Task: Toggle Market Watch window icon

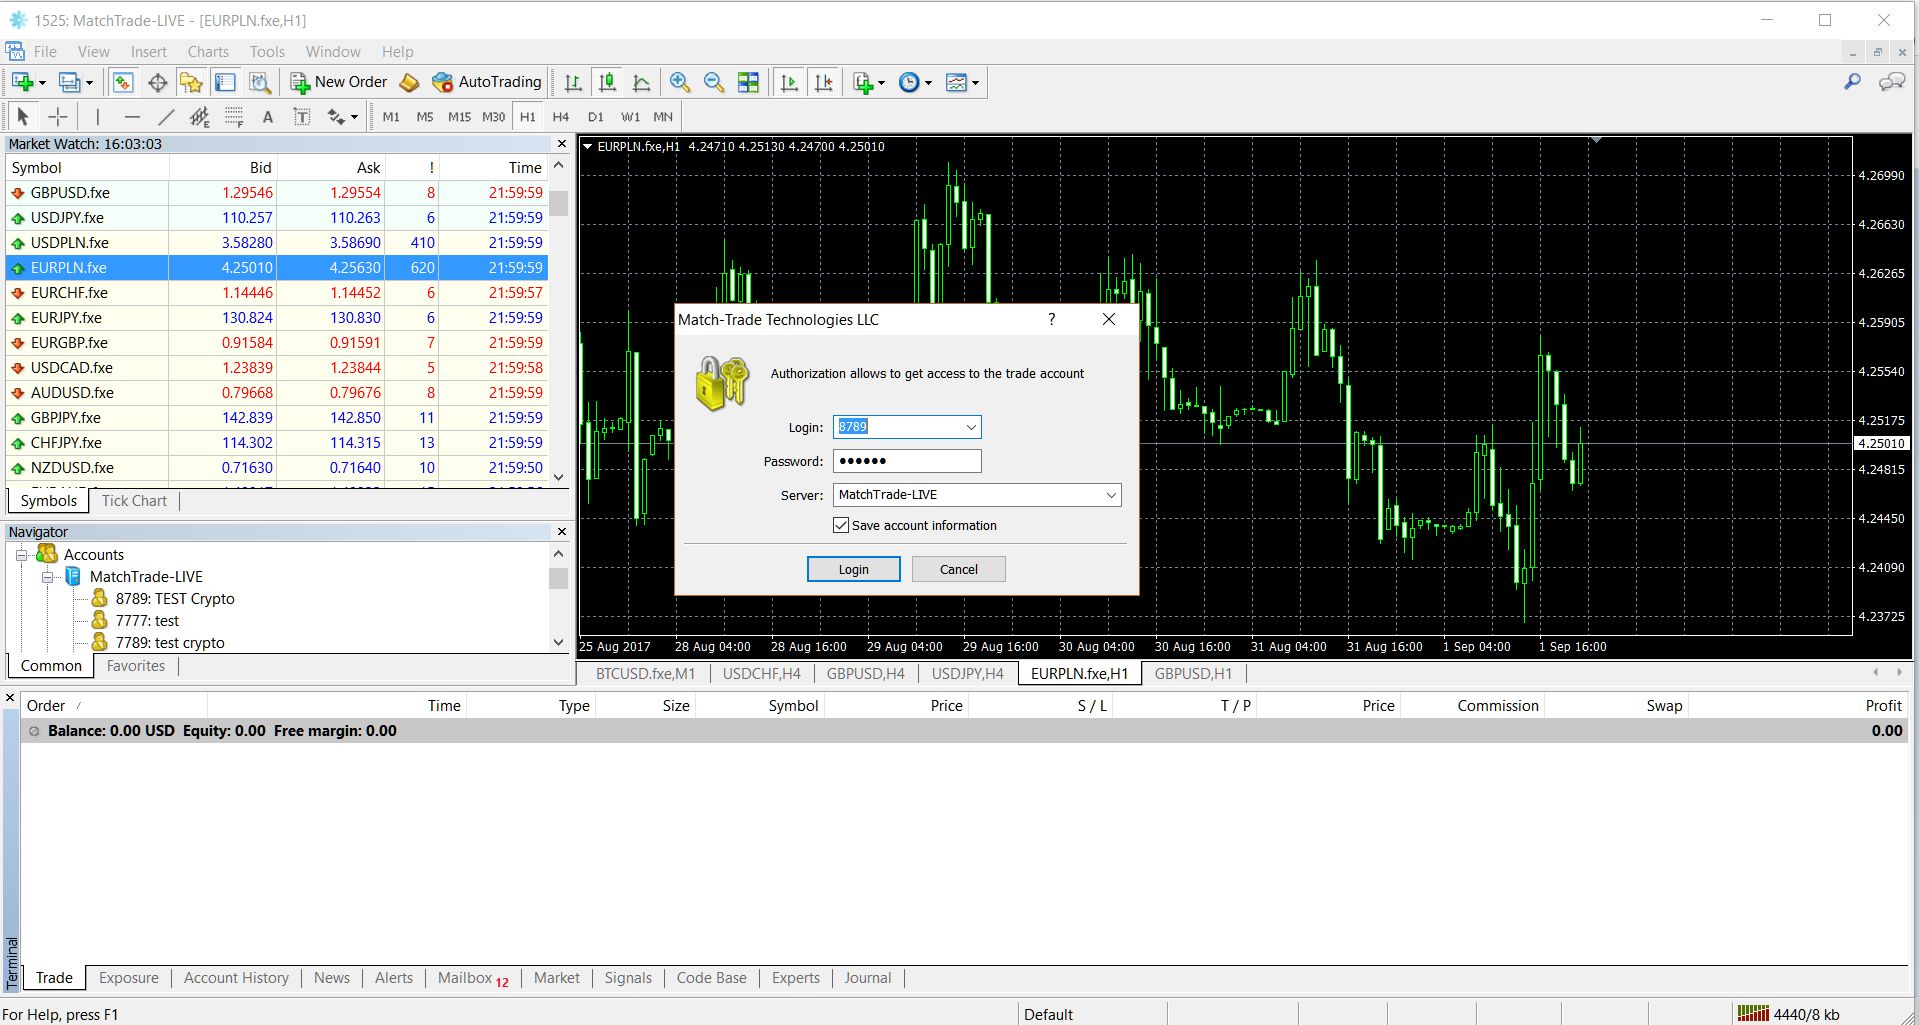Action: (x=123, y=82)
